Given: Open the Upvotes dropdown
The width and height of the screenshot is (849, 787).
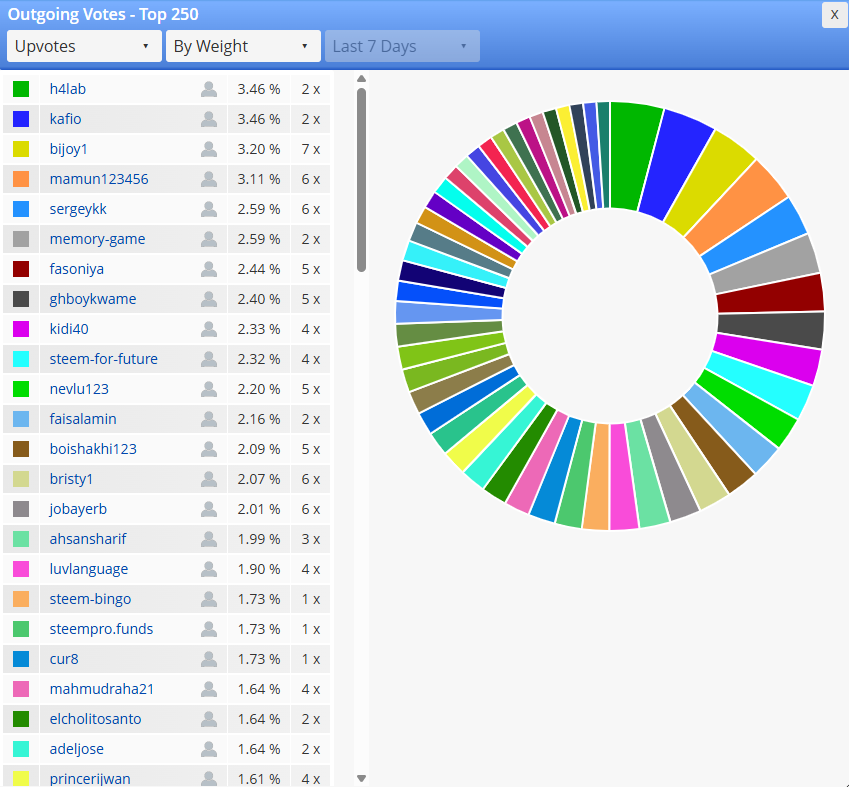Looking at the screenshot, I should [x=84, y=46].
